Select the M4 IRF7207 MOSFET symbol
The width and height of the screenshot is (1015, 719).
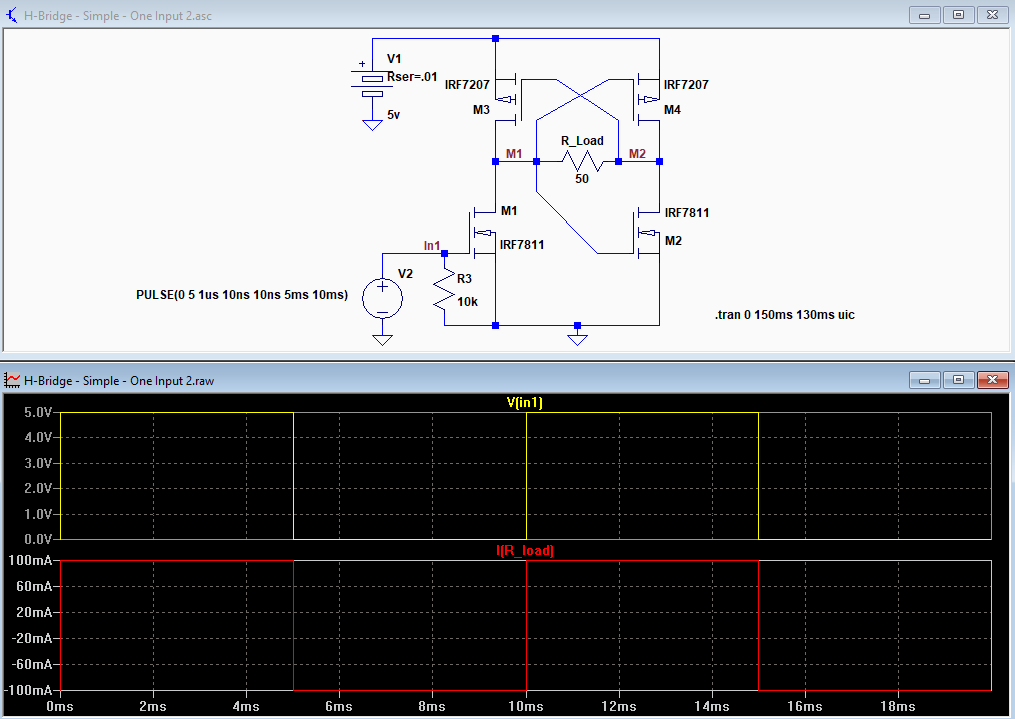[x=647, y=99]
